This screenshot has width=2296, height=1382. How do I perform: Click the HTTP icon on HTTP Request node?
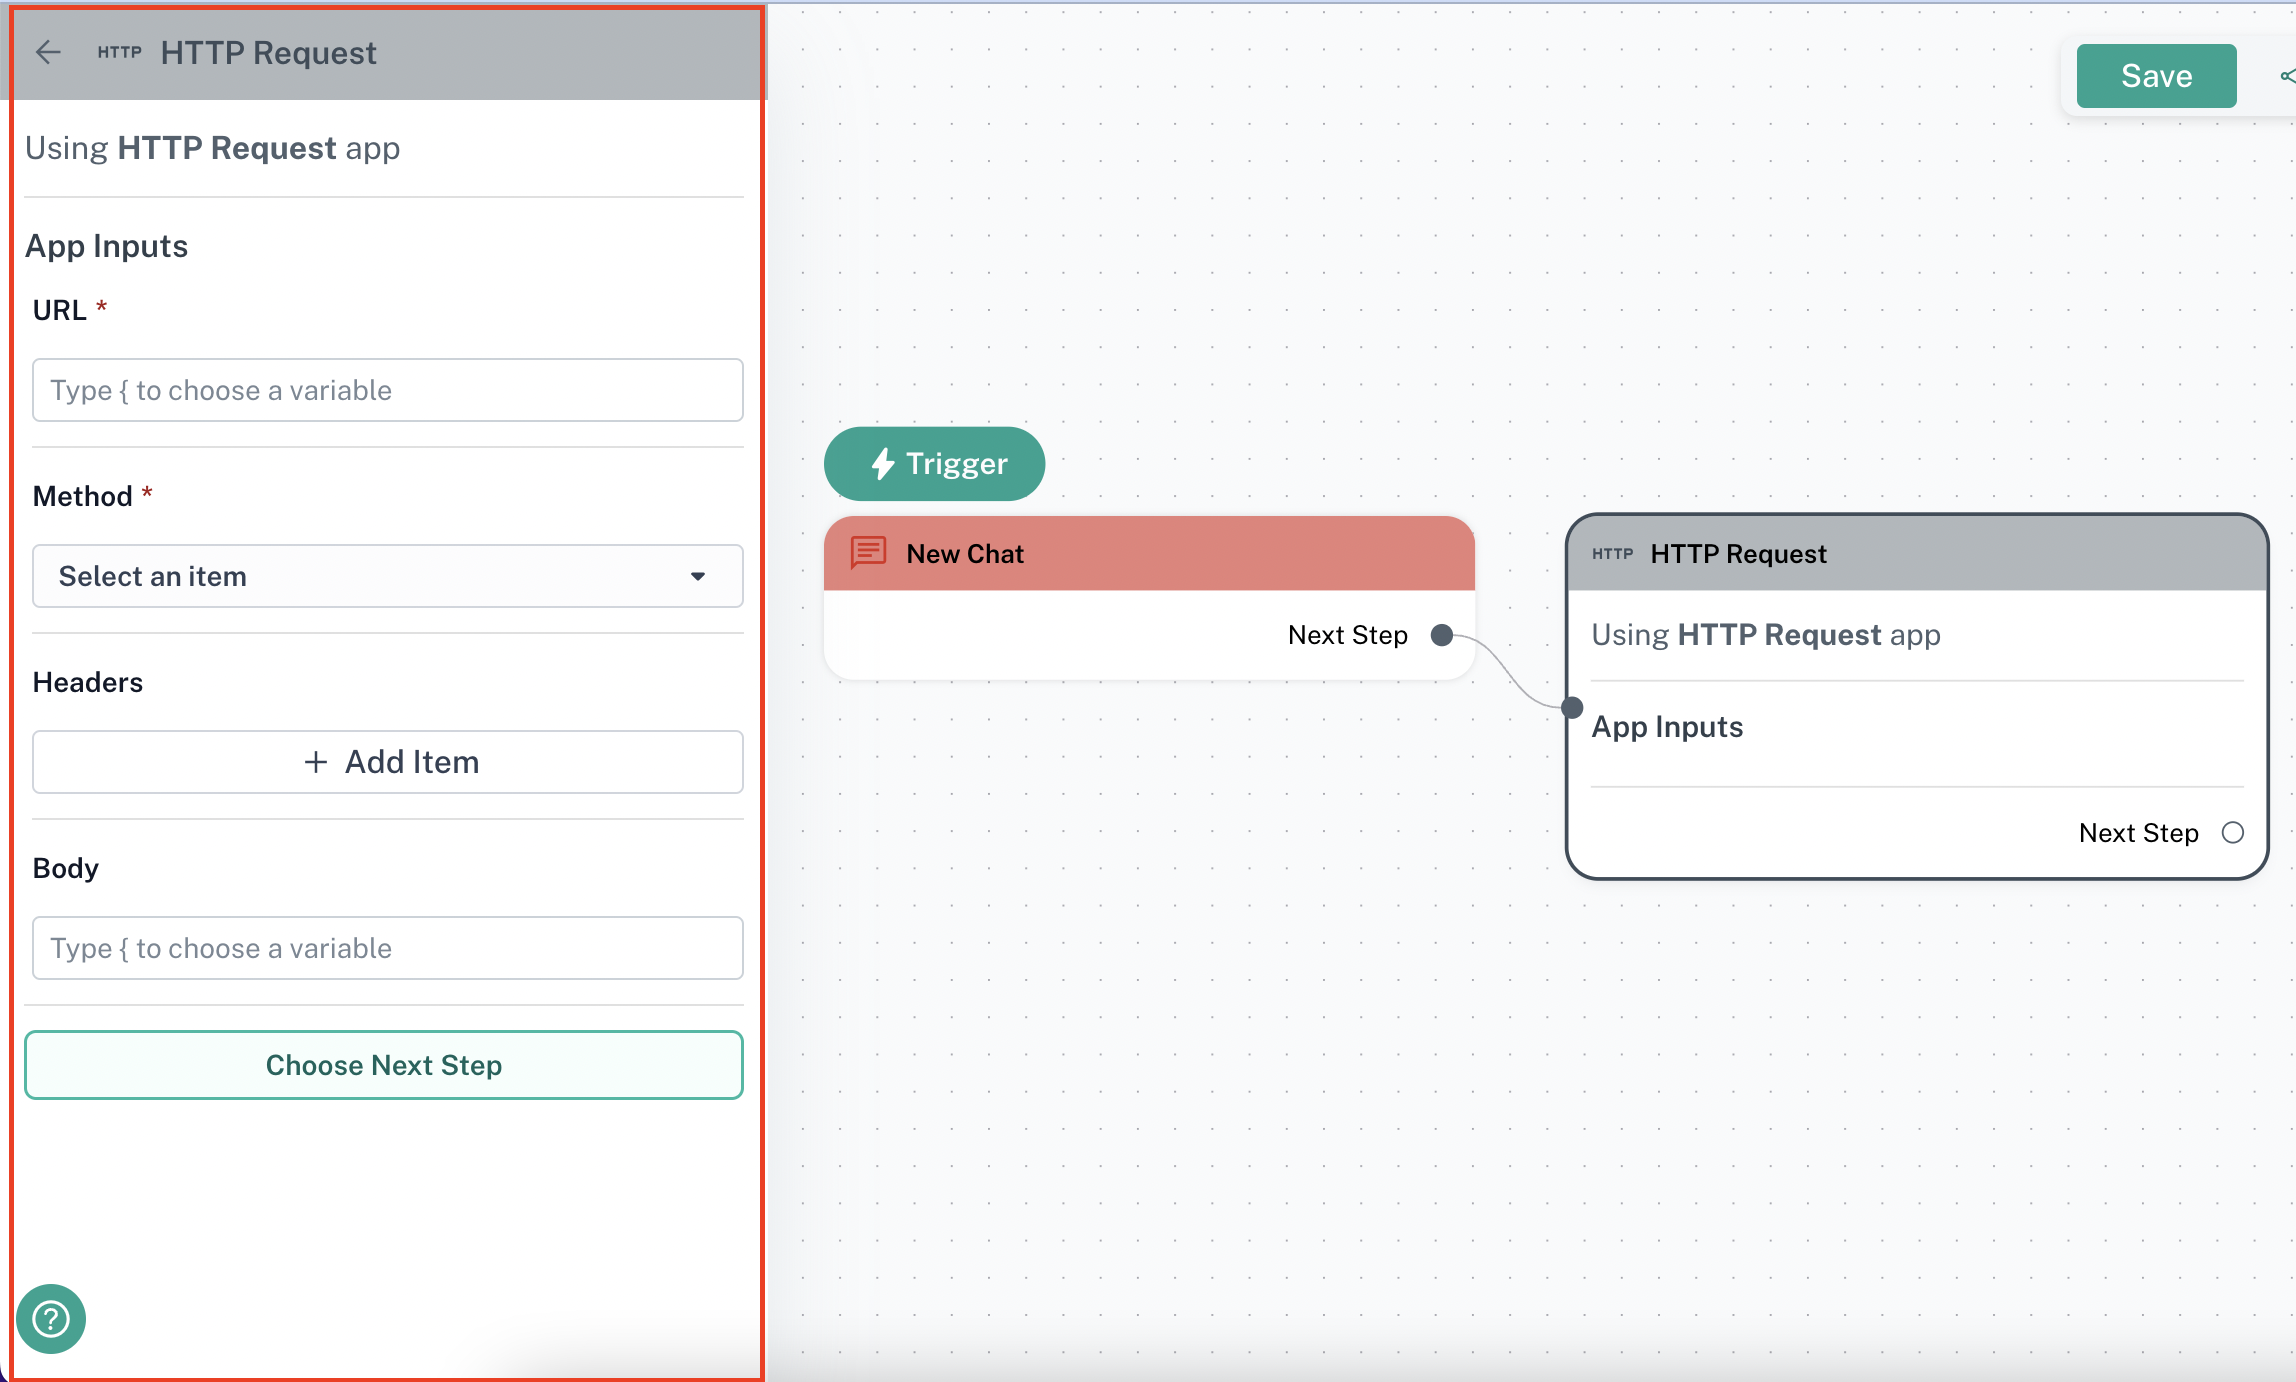(x=1612, y=553)
